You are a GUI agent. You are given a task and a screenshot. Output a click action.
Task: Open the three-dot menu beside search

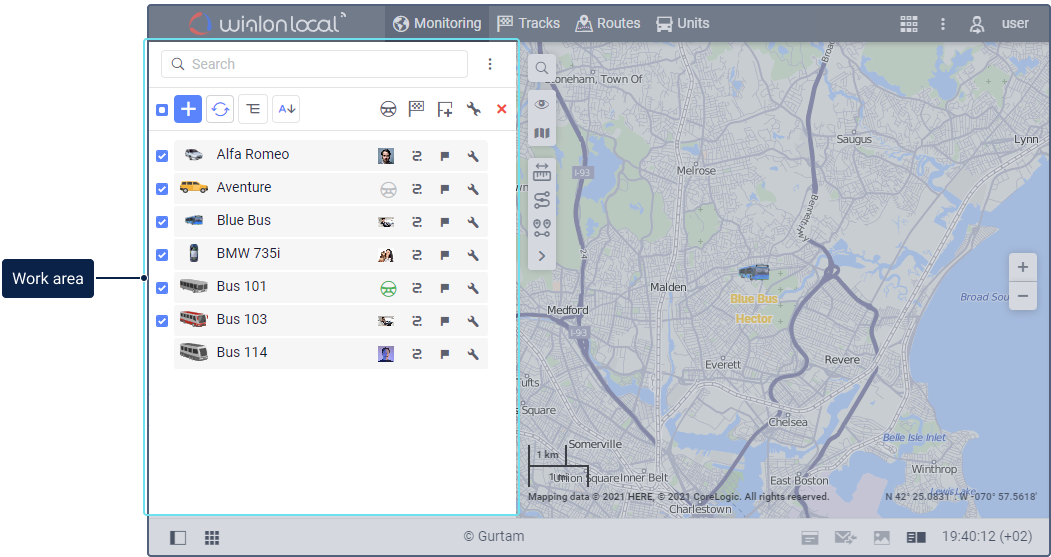(490, 64)
